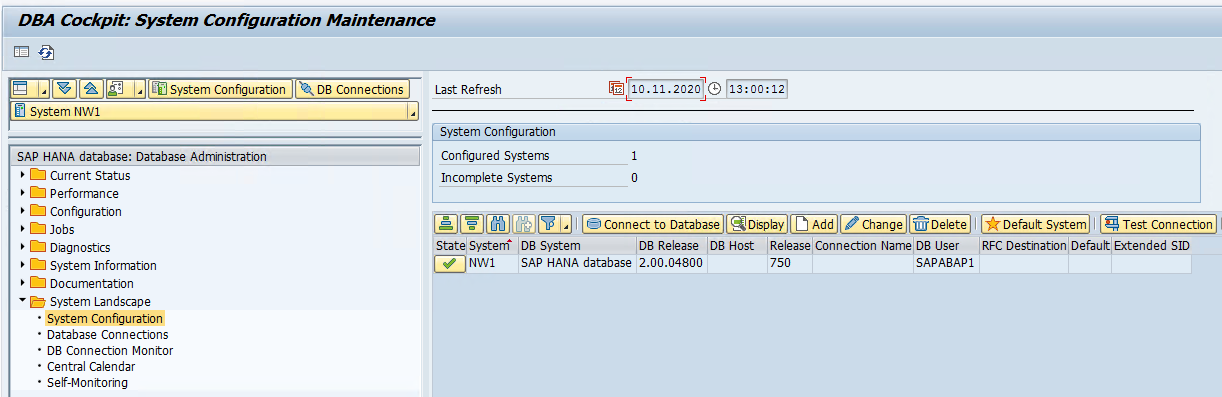The height and width of the screenshot is (397, 1222).
Task: Click the Add button
Action: coord(814,224)
